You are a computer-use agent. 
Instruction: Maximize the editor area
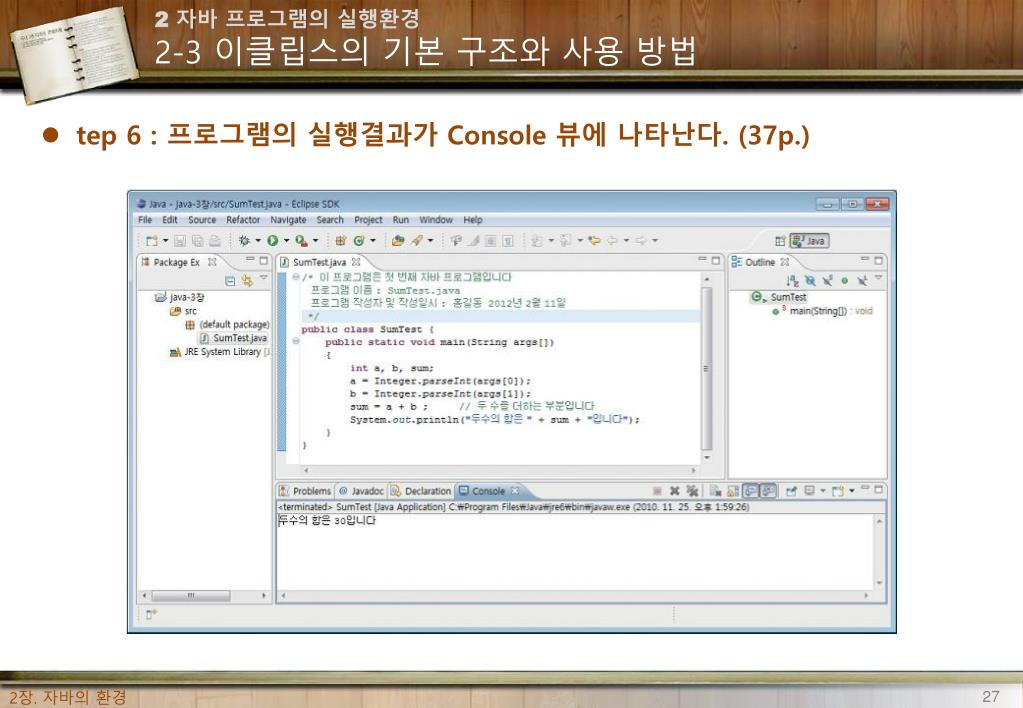pos(716,260)
